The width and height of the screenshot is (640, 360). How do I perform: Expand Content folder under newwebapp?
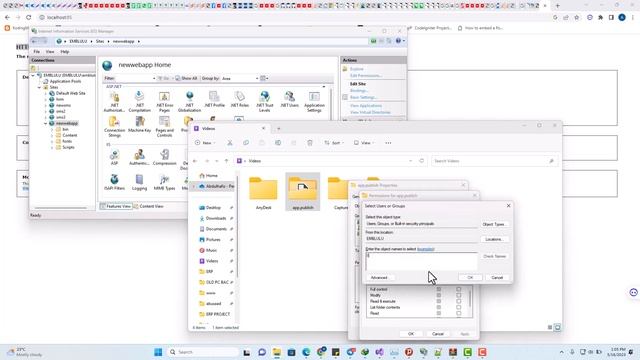[52, 135]
